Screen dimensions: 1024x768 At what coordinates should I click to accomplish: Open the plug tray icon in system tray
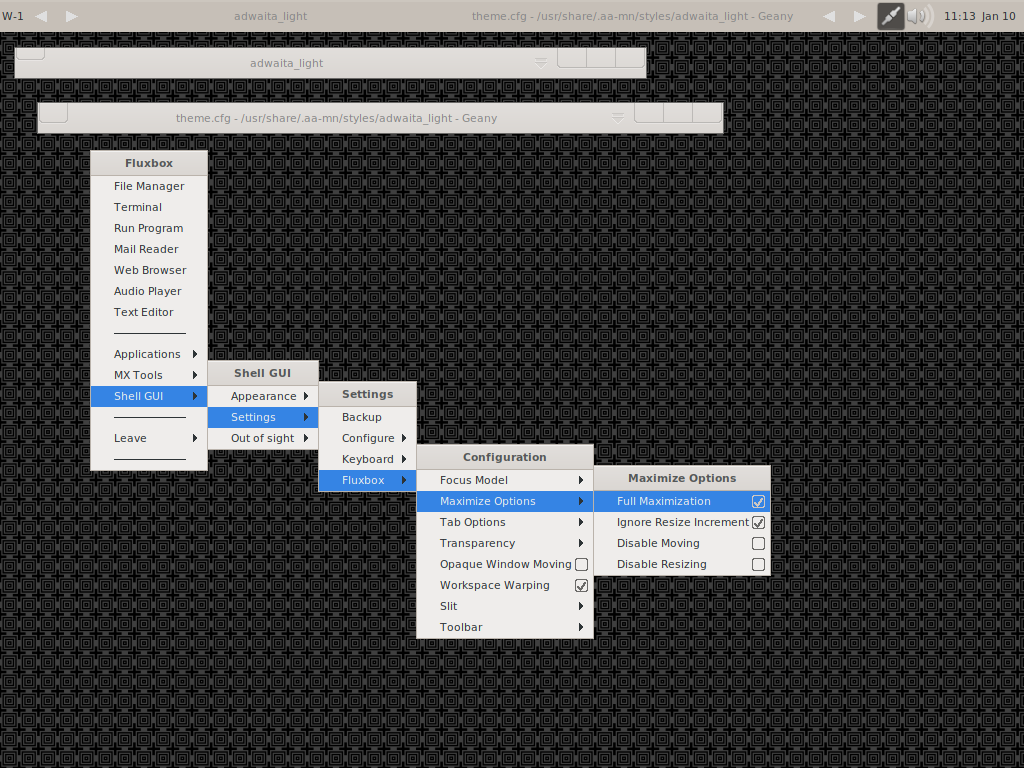(x=890, y=16)
